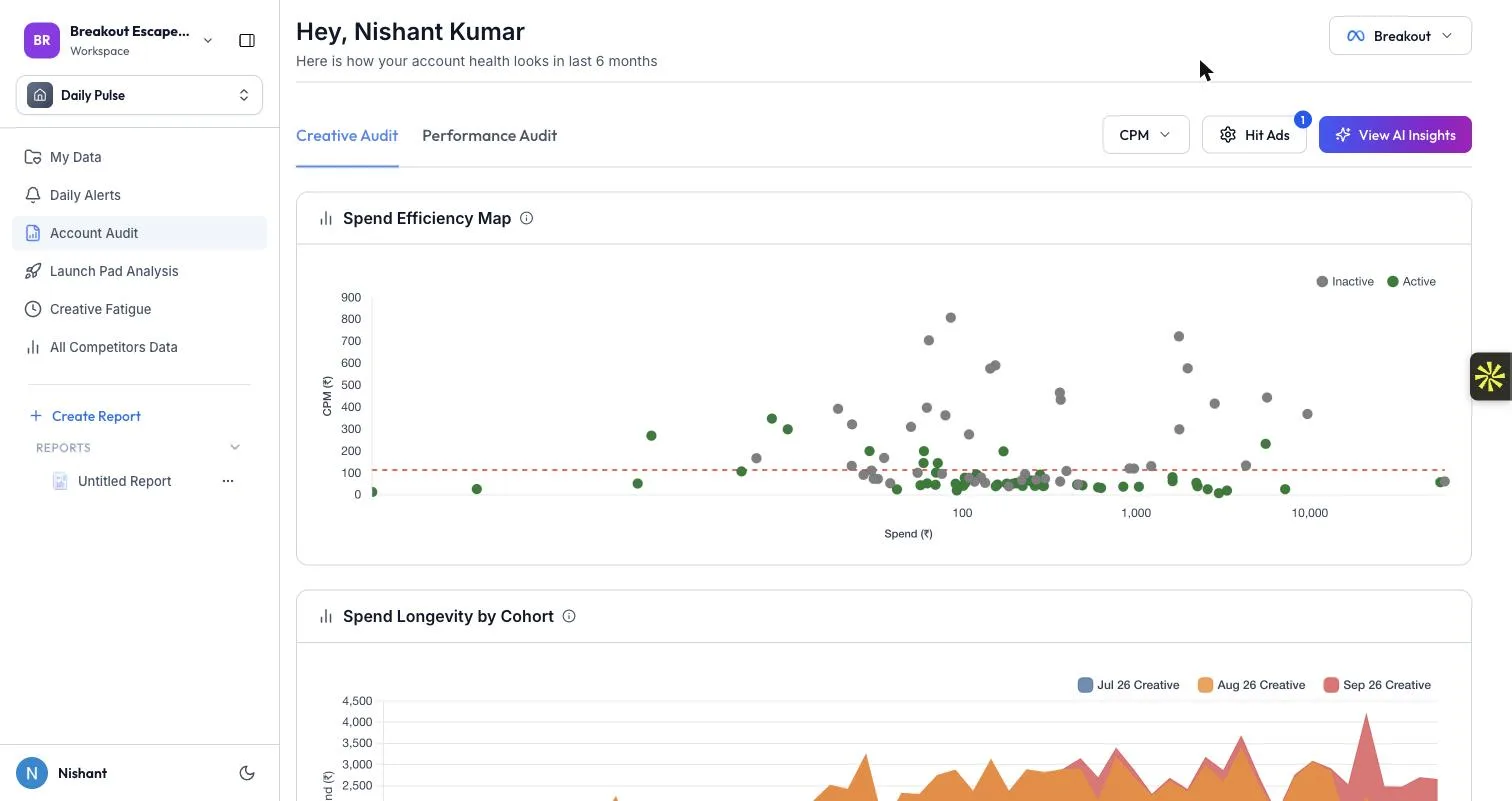Click the Spend Longevity by Cohort chart icon
This screenshot has height=801, width=1512.
[x=326, y=616]
